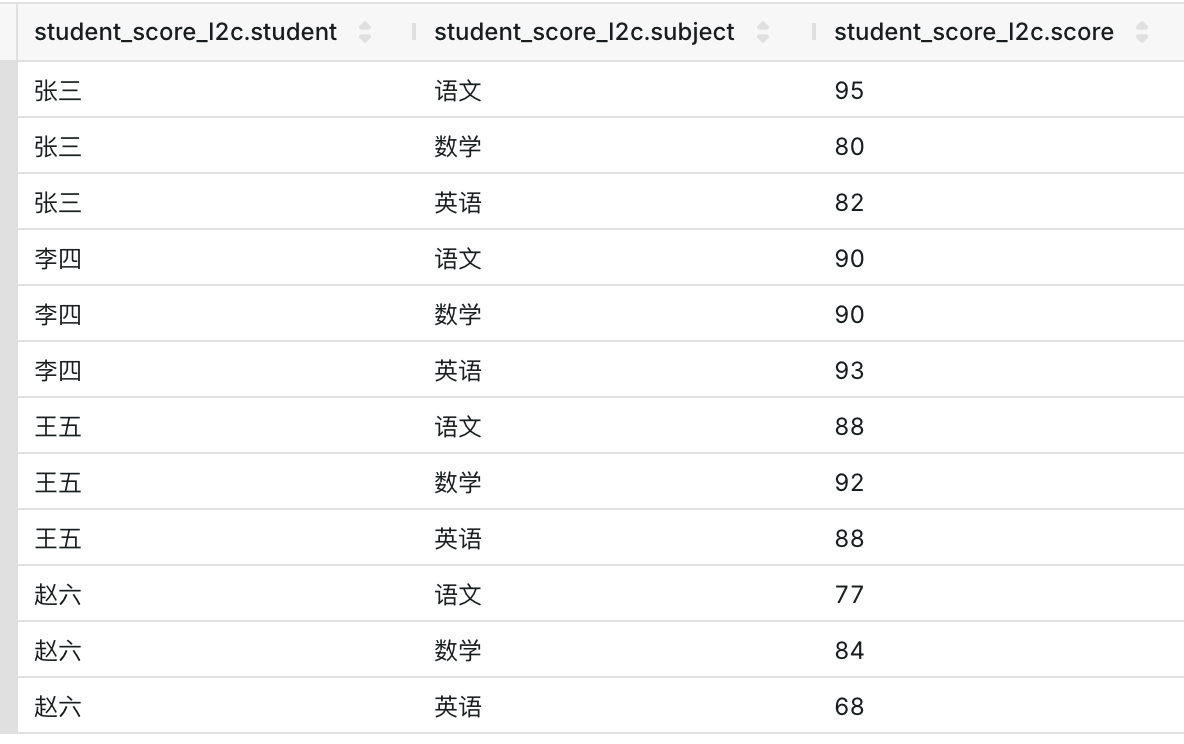
Task: Click sort icon of subject column
Action: point(763,32)
